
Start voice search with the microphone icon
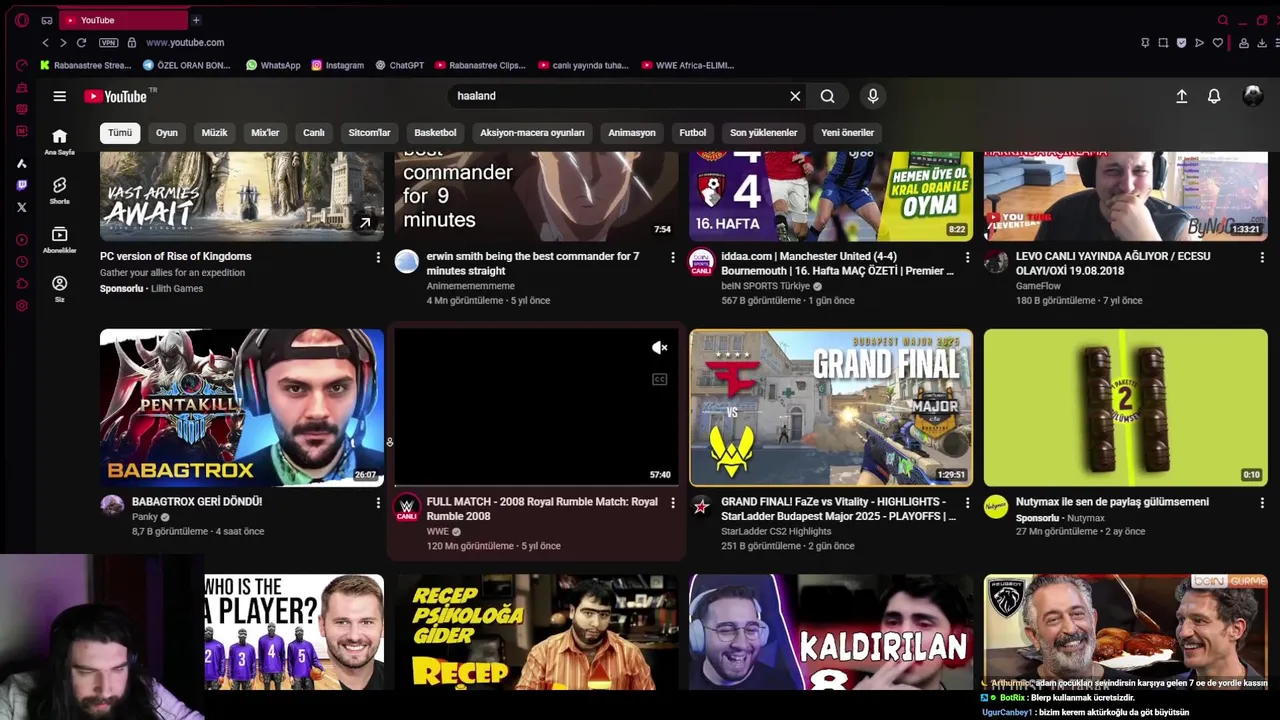click(x=873, y=96)
